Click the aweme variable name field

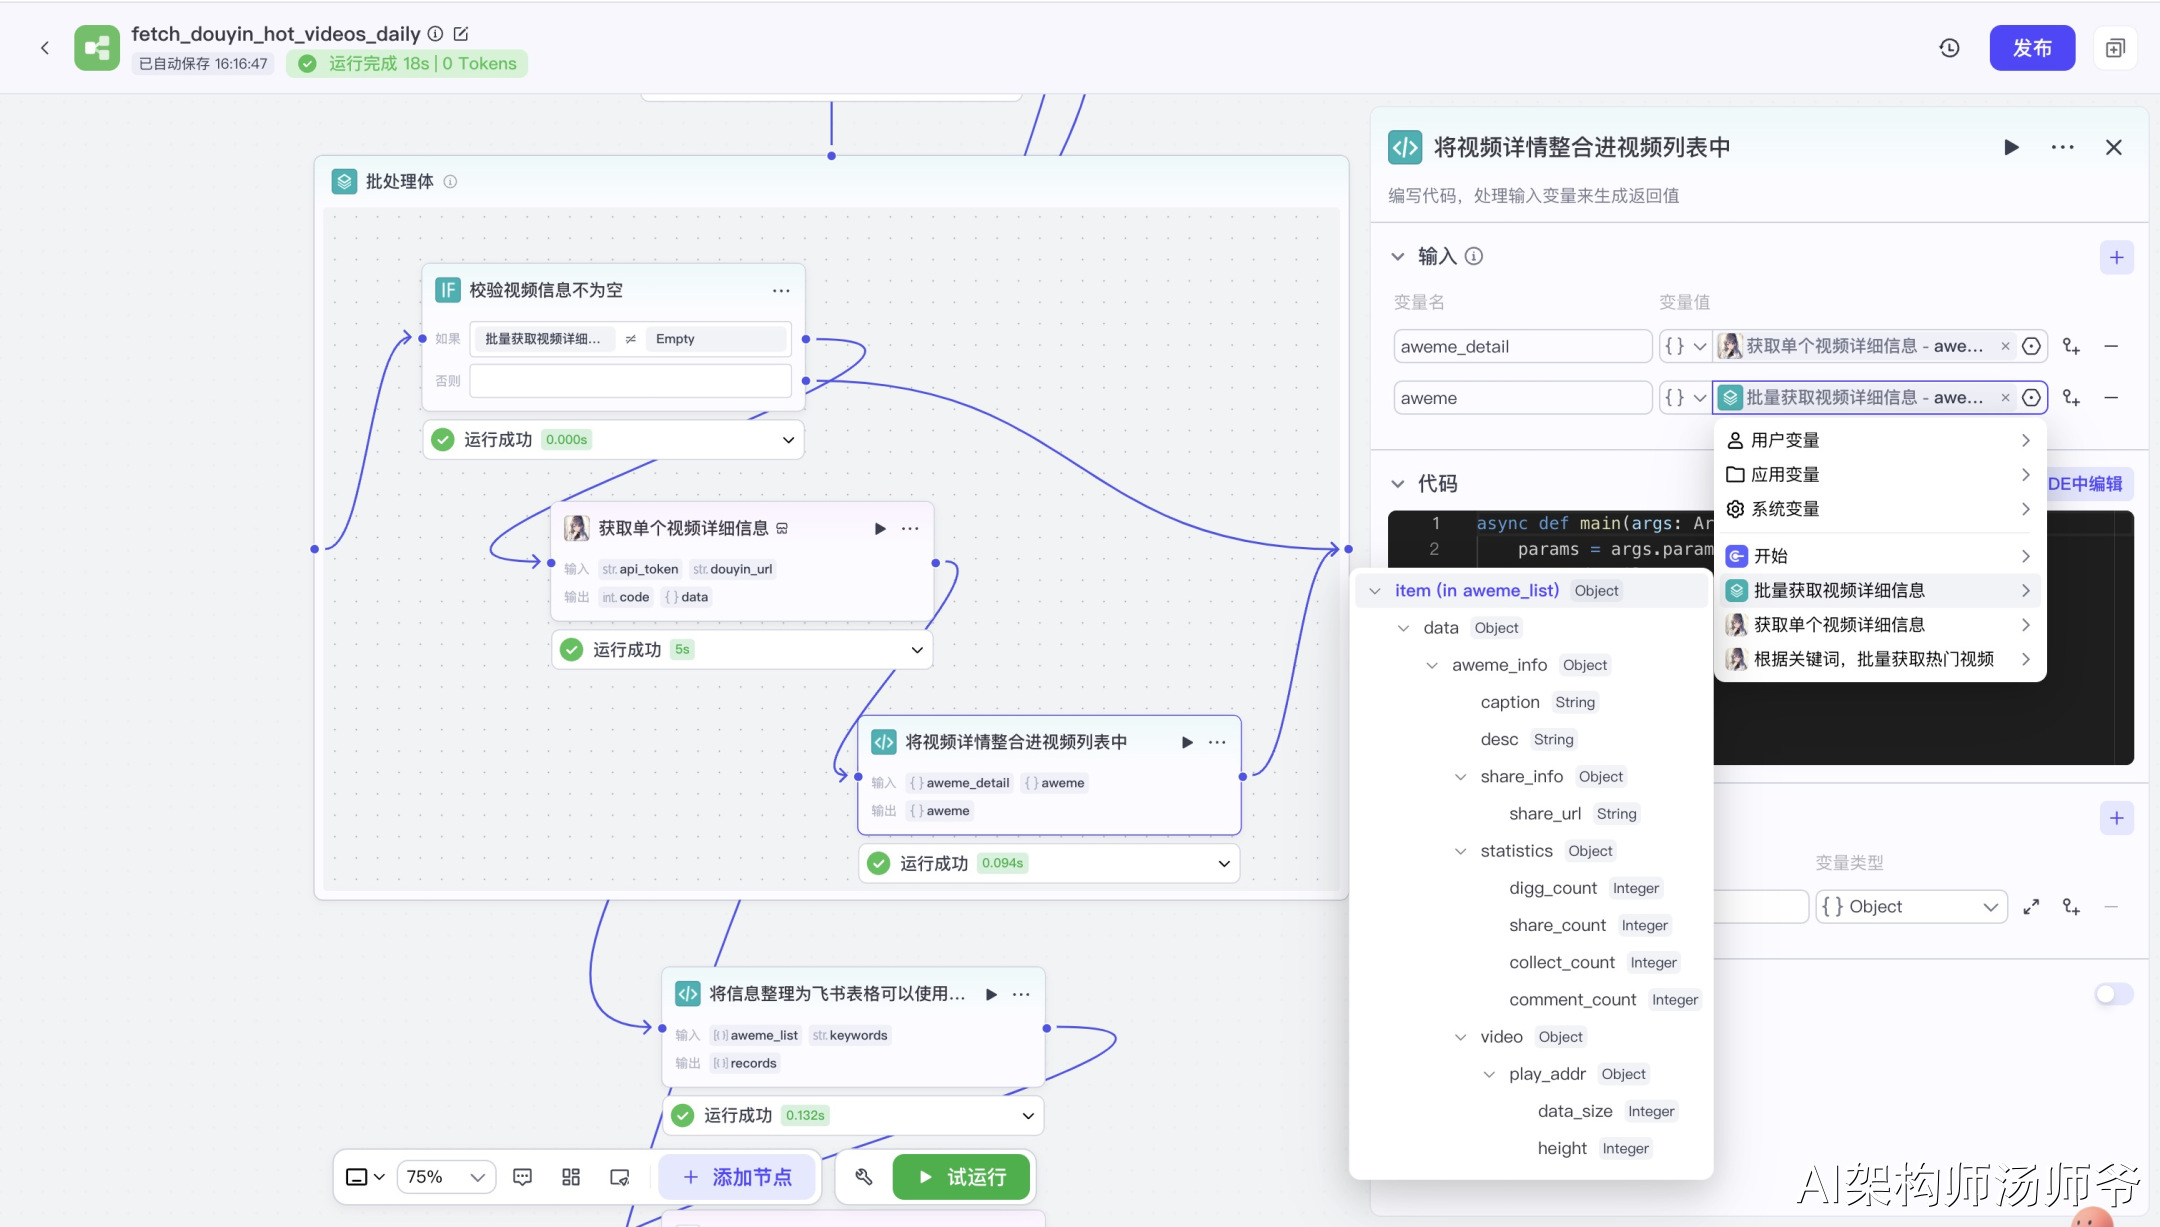tap(1521, 398)
